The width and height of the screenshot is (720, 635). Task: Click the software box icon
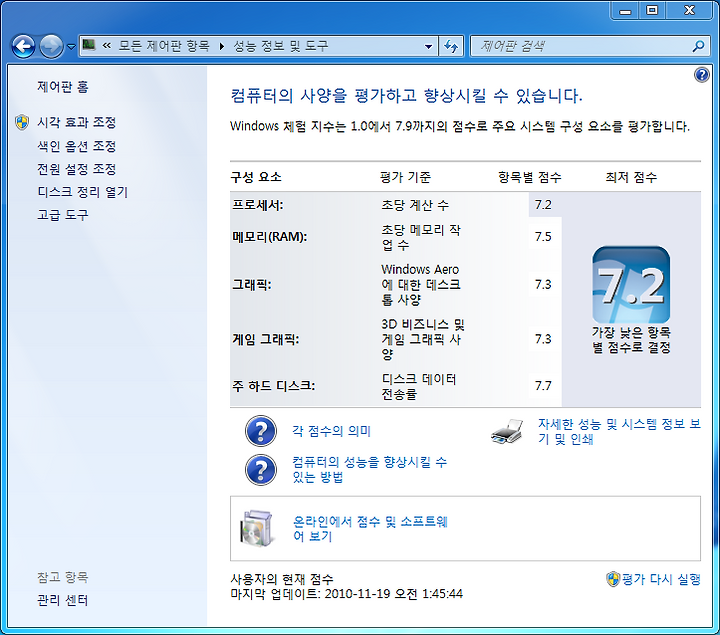257,528
